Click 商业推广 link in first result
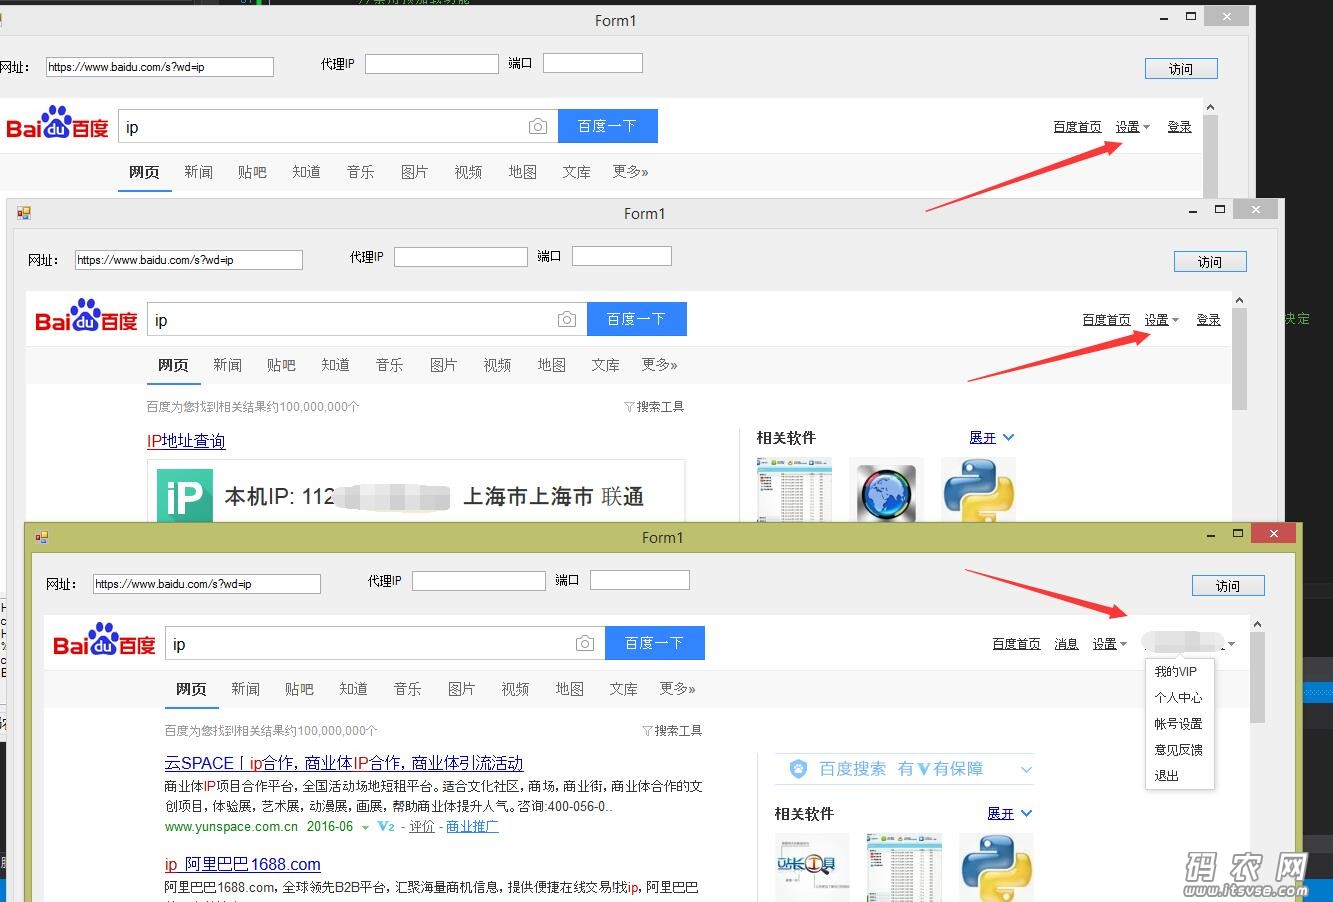Screen dimensions: 1333x902 472,827
